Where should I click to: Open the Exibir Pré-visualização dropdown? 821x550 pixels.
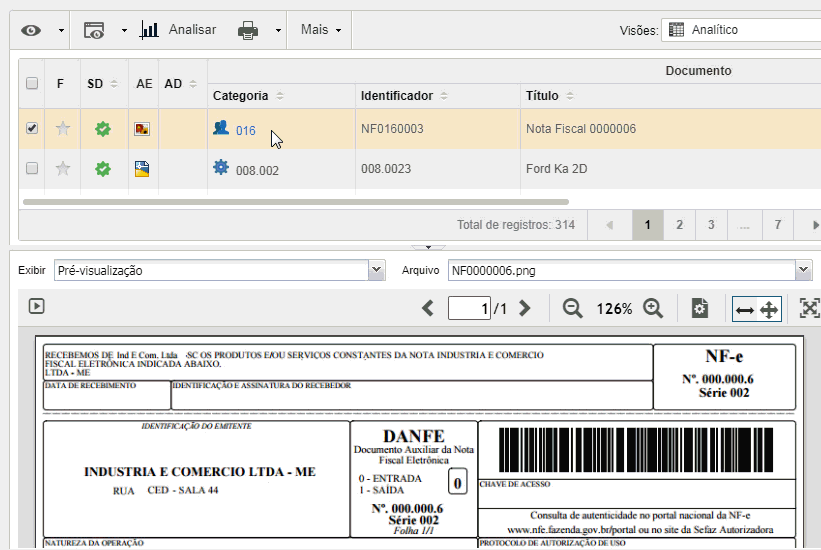pos(376,270)
